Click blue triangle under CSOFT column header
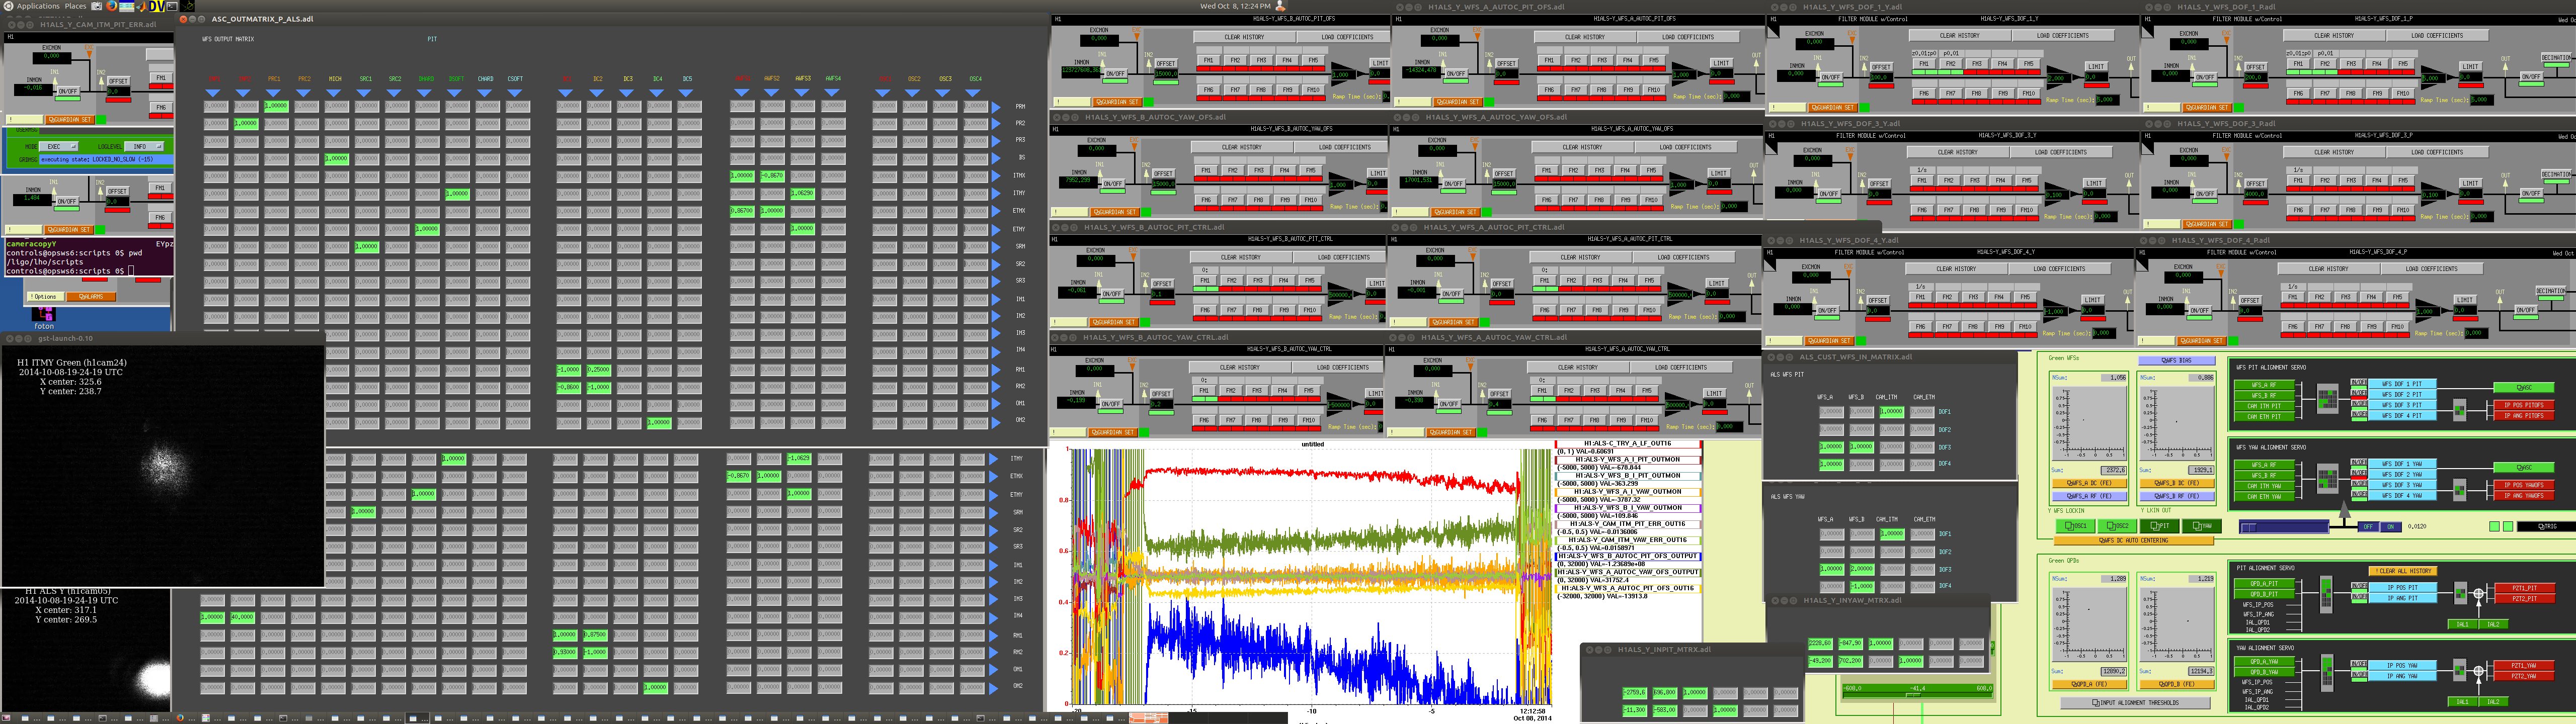The image size is (2576, 724). tap(515, 93)
